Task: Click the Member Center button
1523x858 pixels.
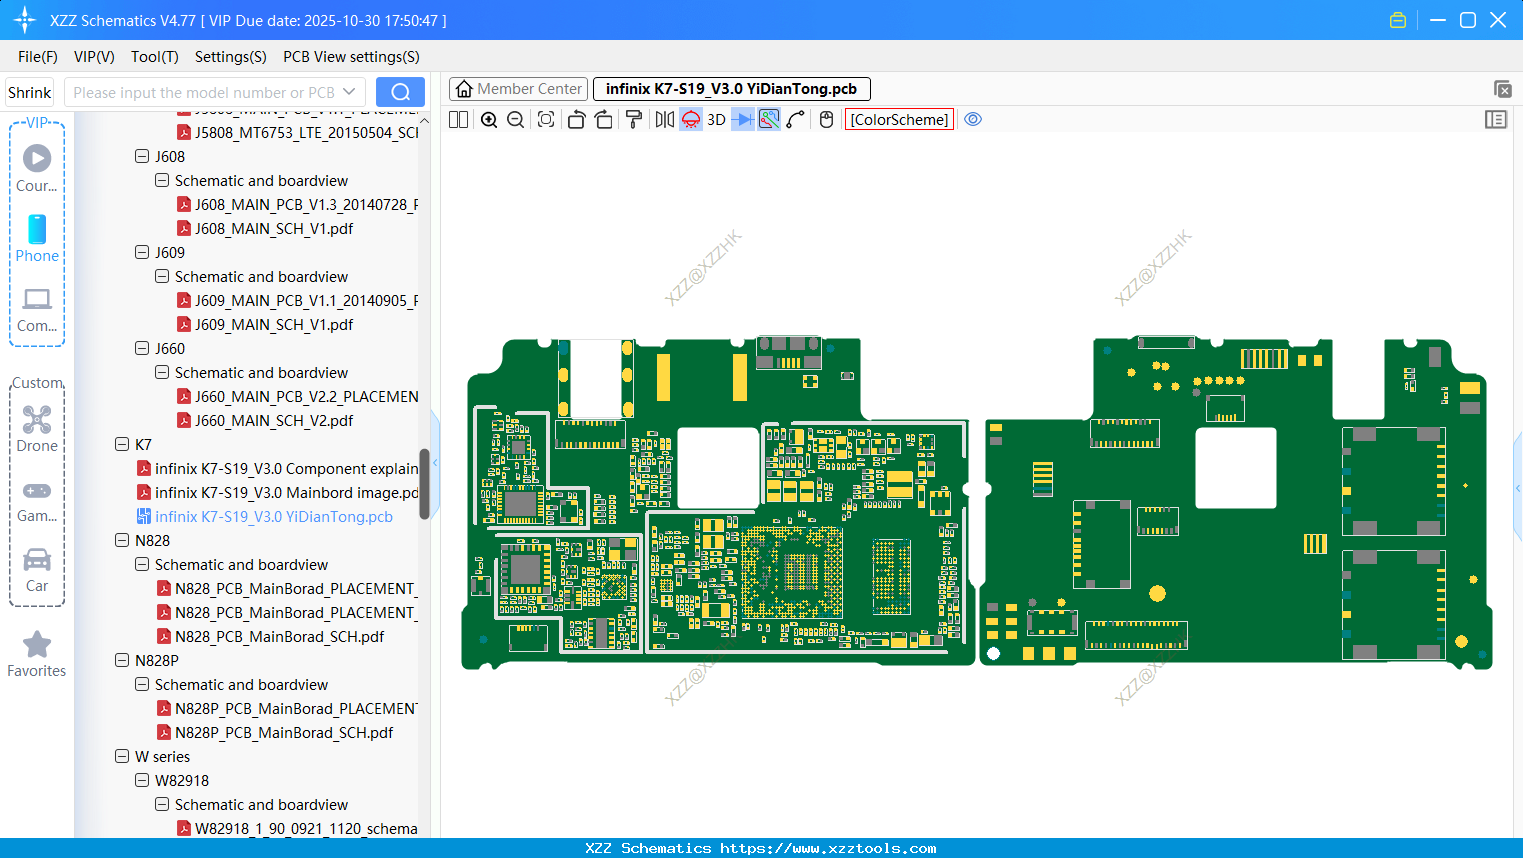Action: click(x=518, y=89)
